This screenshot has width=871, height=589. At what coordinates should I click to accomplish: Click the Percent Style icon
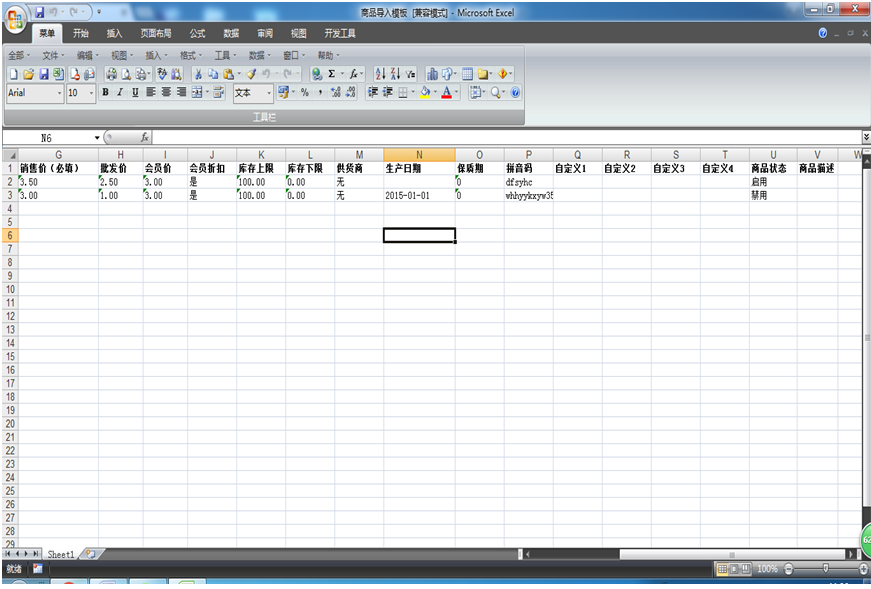click(x=305, y=92)
